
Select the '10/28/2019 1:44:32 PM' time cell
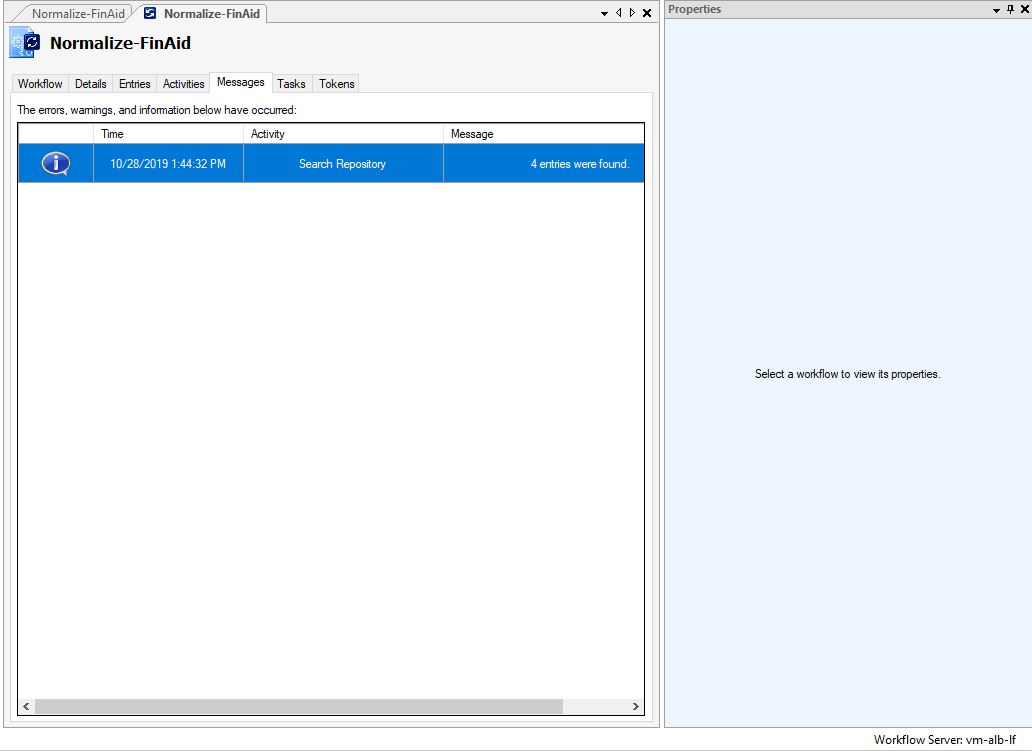168,163
